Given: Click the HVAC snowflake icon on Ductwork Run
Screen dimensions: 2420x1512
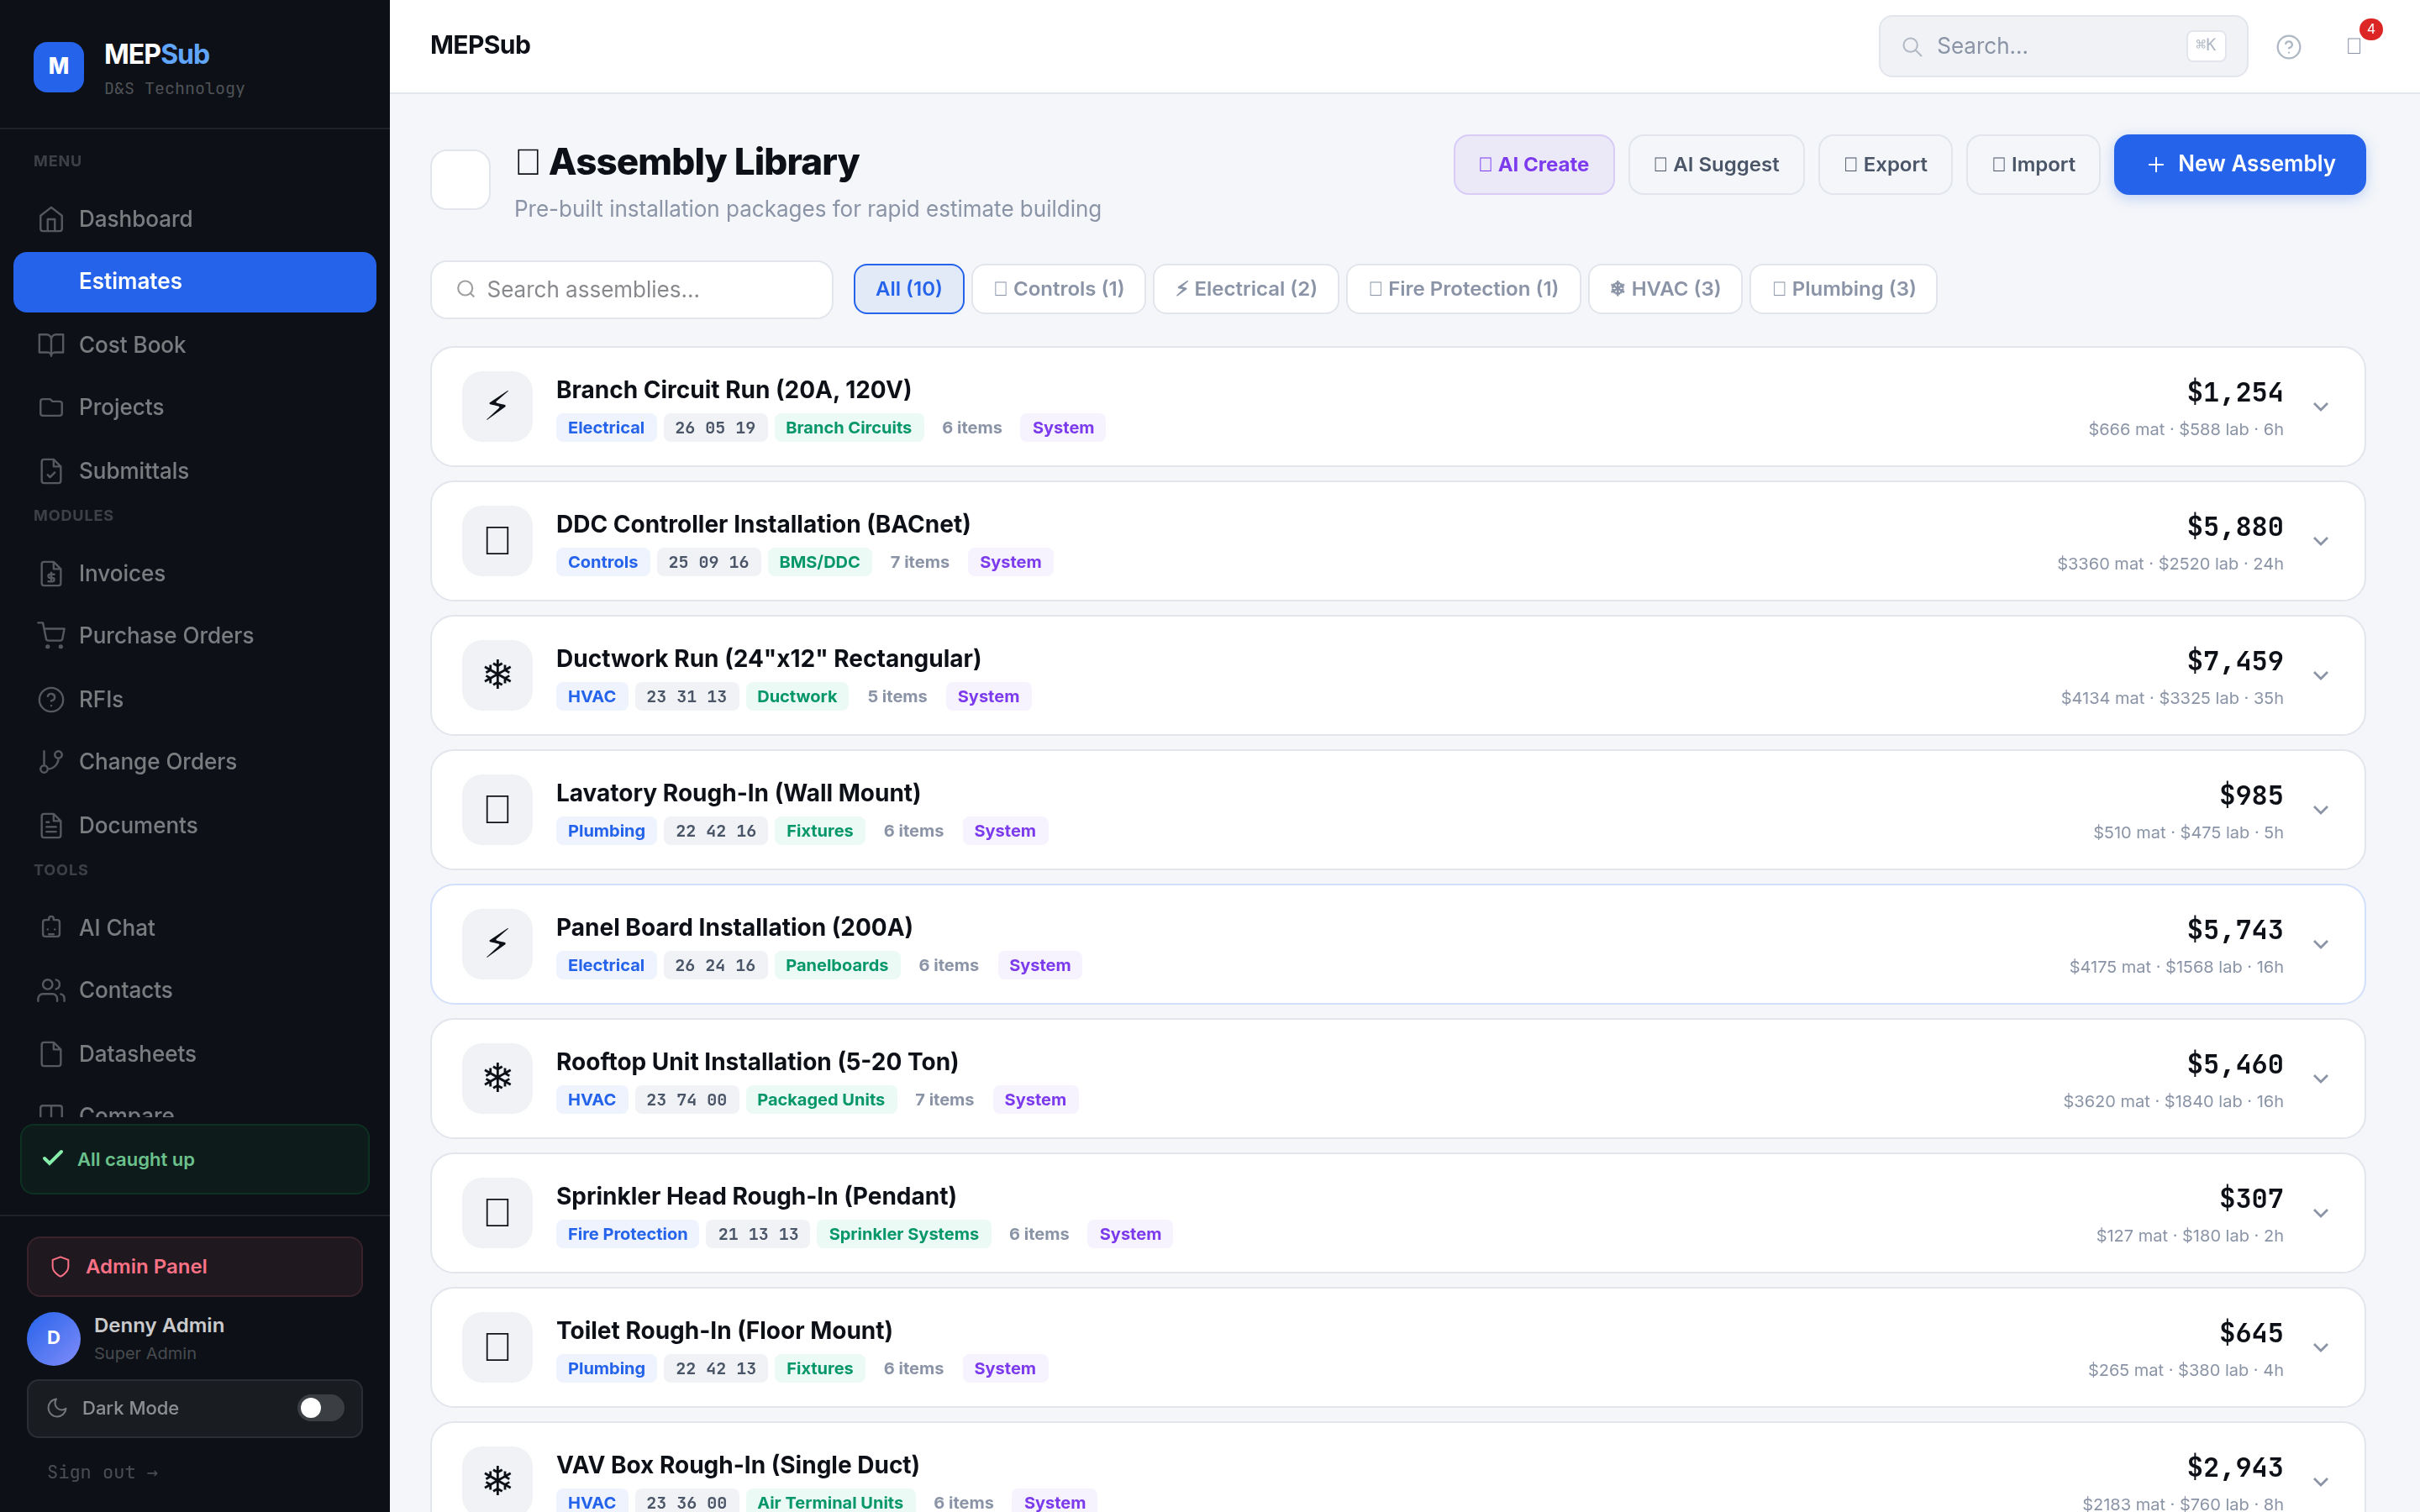Looking at the screenshot, I should pos(497,674).
